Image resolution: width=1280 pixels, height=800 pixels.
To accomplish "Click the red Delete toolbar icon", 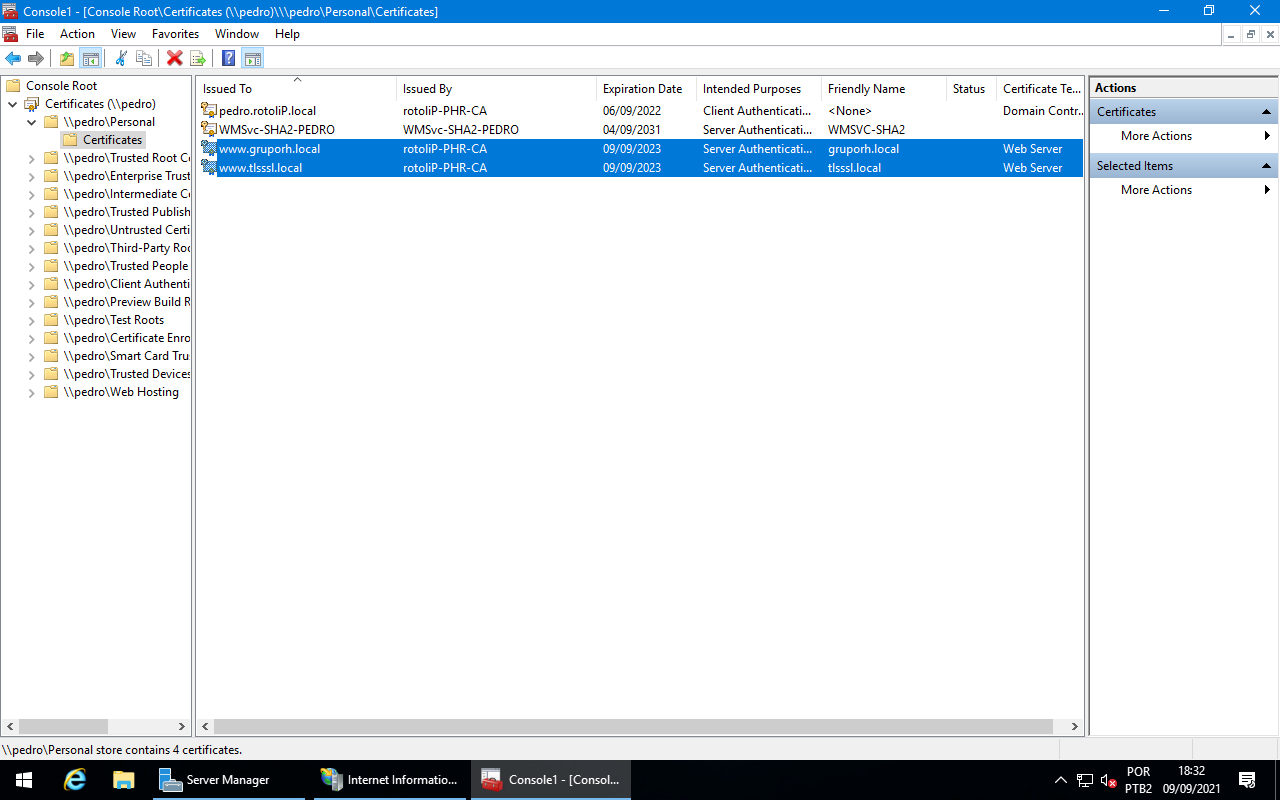I will (x=174, y=58).
